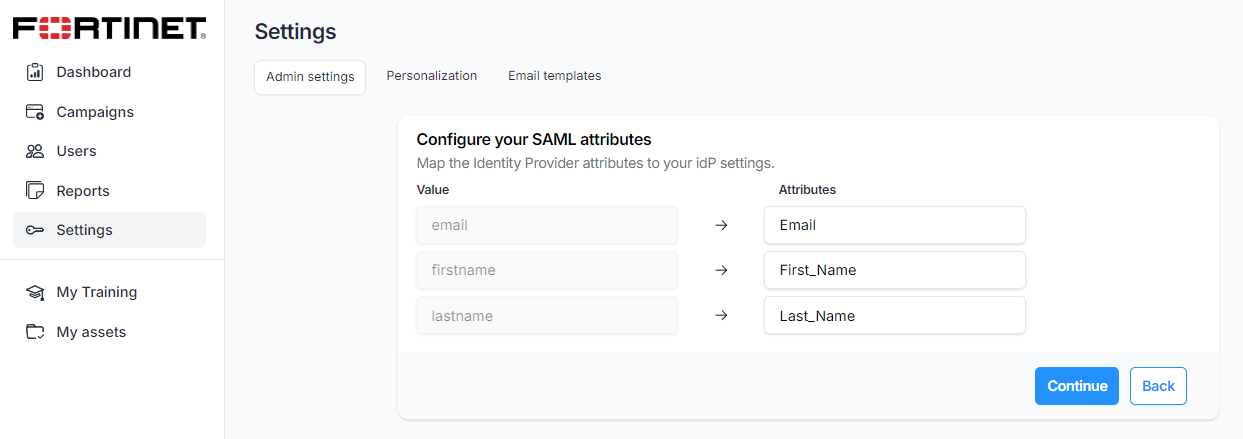1243x439 pixels.
Task: Click the Back button
Action: tap(1158, 386)
